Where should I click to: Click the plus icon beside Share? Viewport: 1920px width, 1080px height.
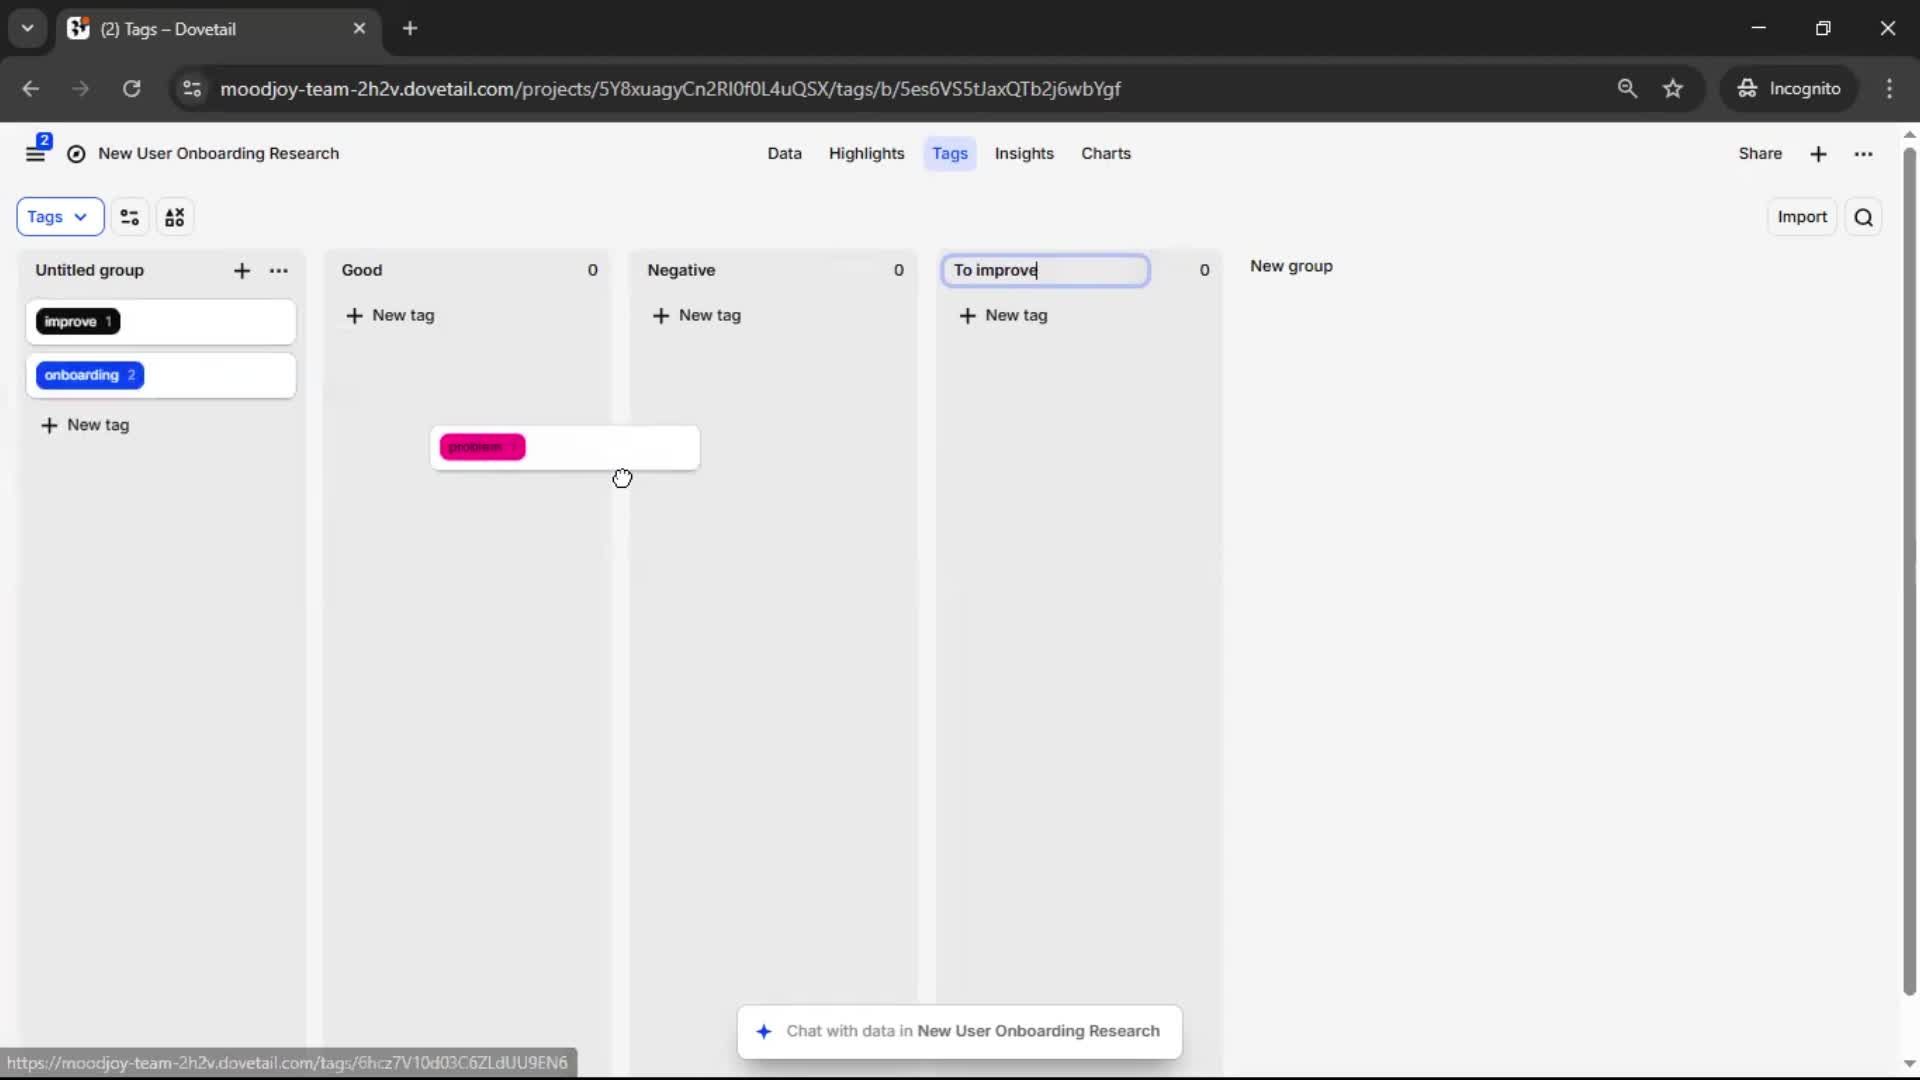(1818, 154)
